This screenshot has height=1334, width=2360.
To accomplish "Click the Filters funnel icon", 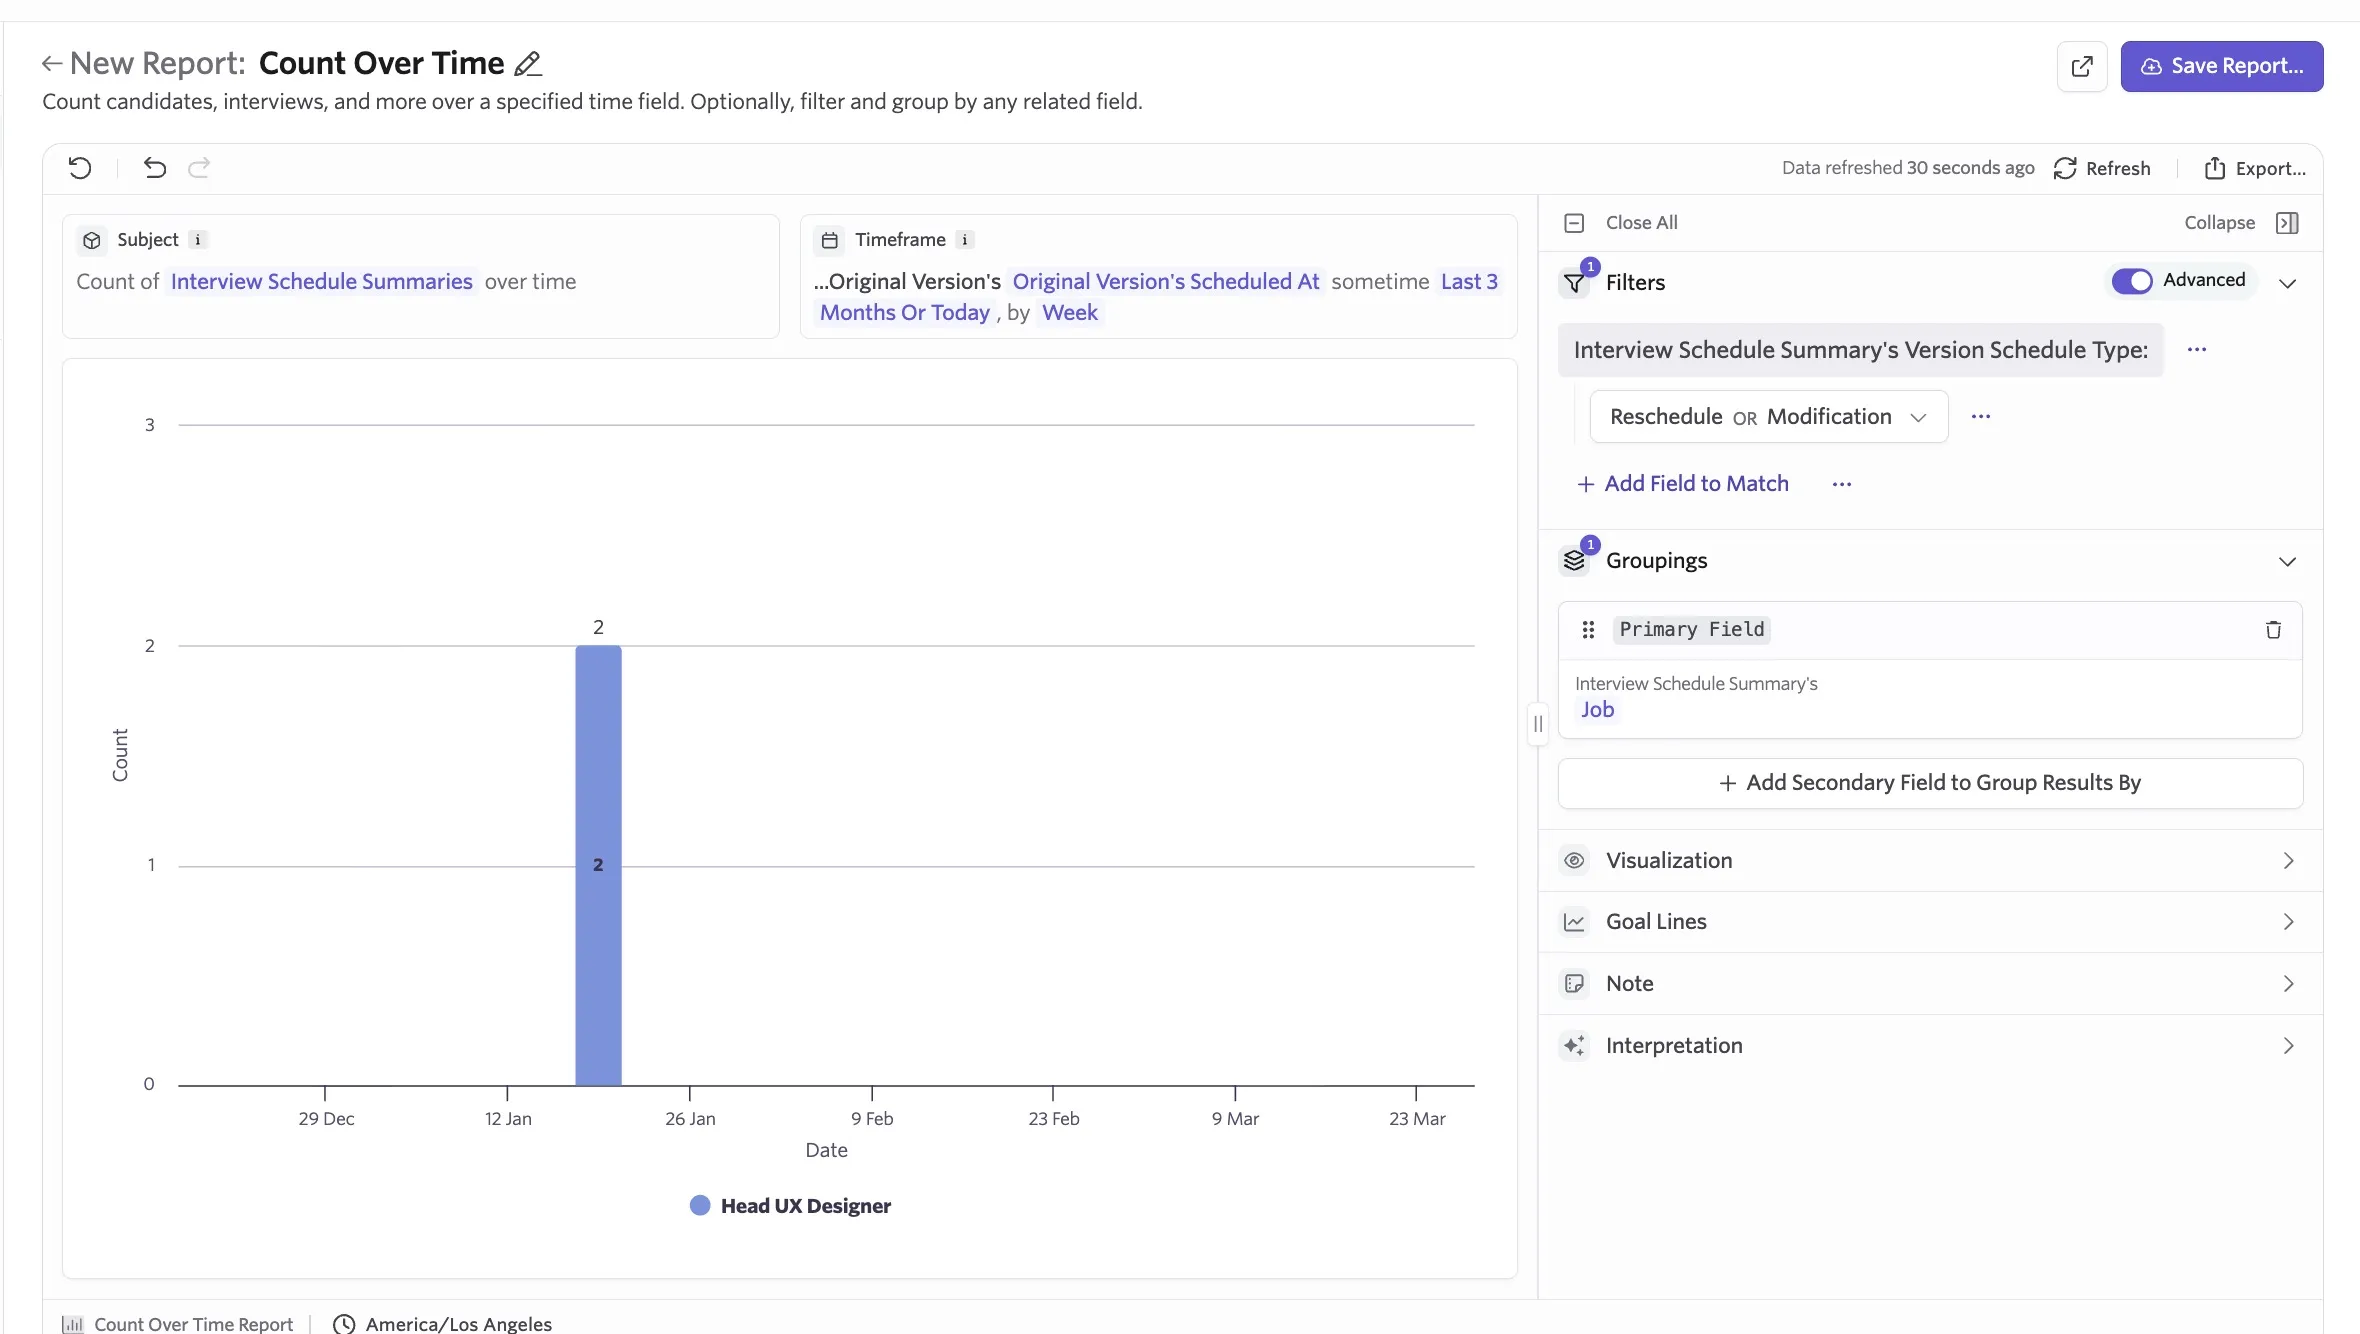I will (1575, 283).
